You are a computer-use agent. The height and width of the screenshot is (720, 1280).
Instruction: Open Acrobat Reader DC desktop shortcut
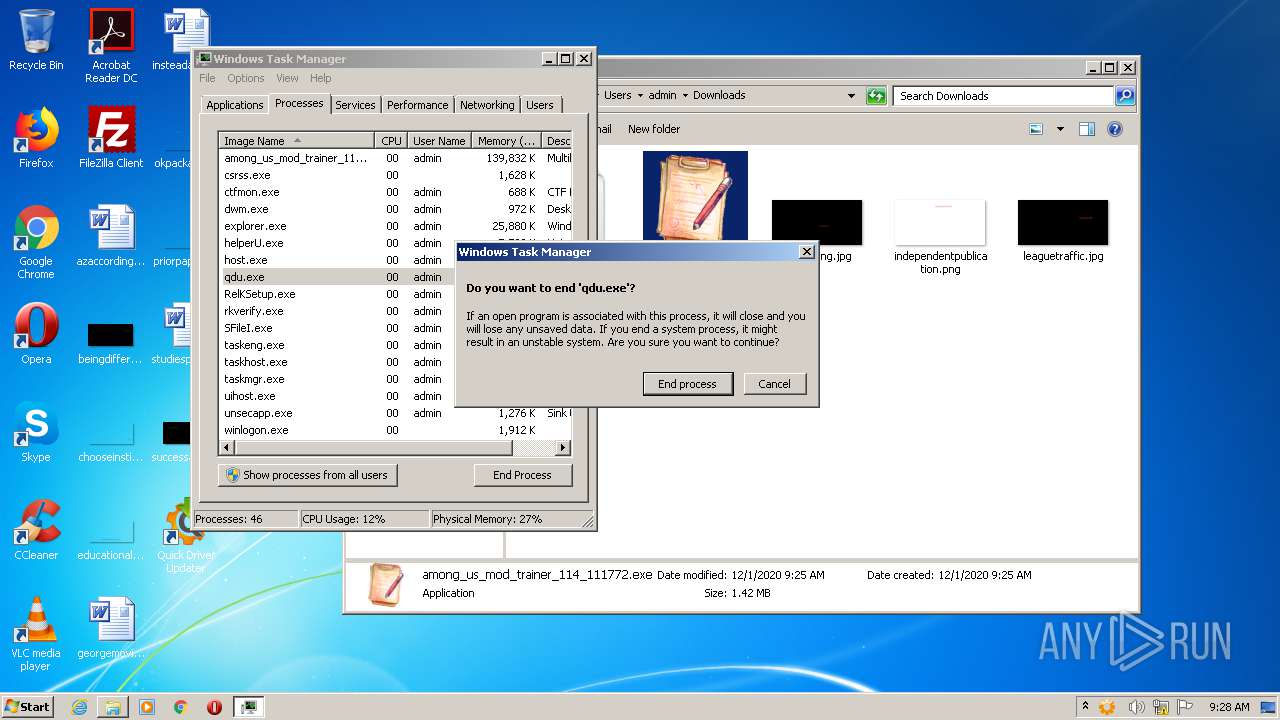[111, 45]
